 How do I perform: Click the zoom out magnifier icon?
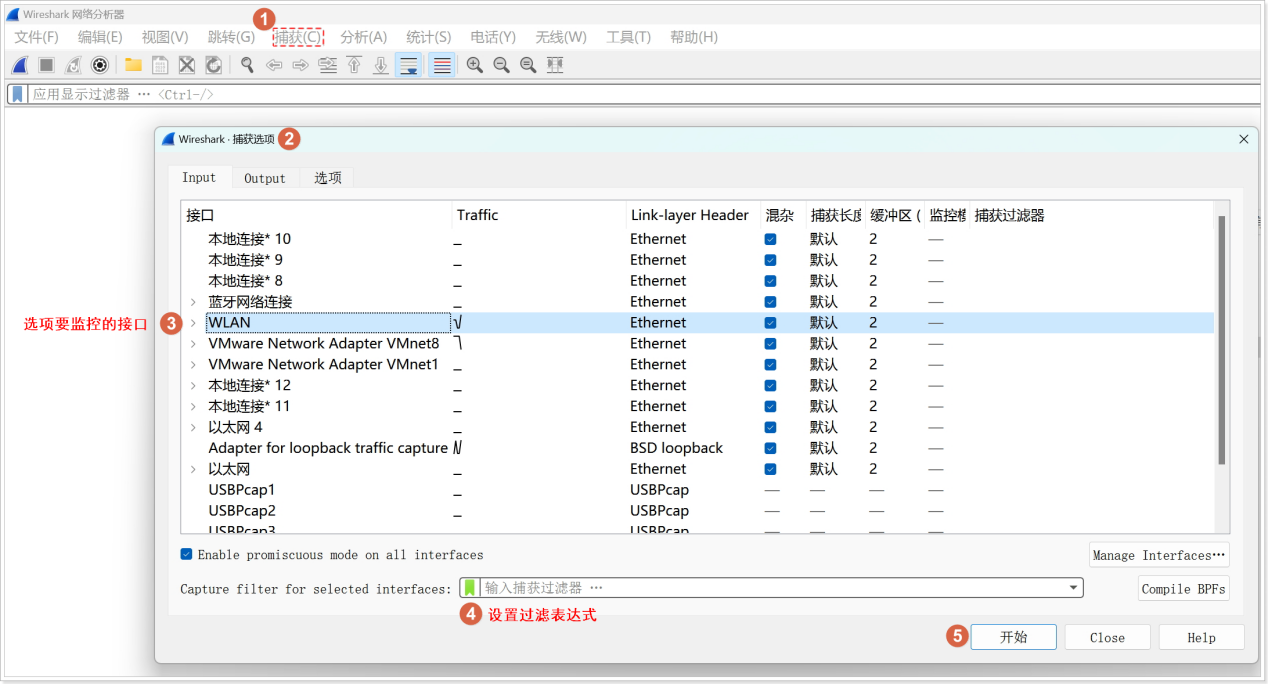(x=501, y=65)
